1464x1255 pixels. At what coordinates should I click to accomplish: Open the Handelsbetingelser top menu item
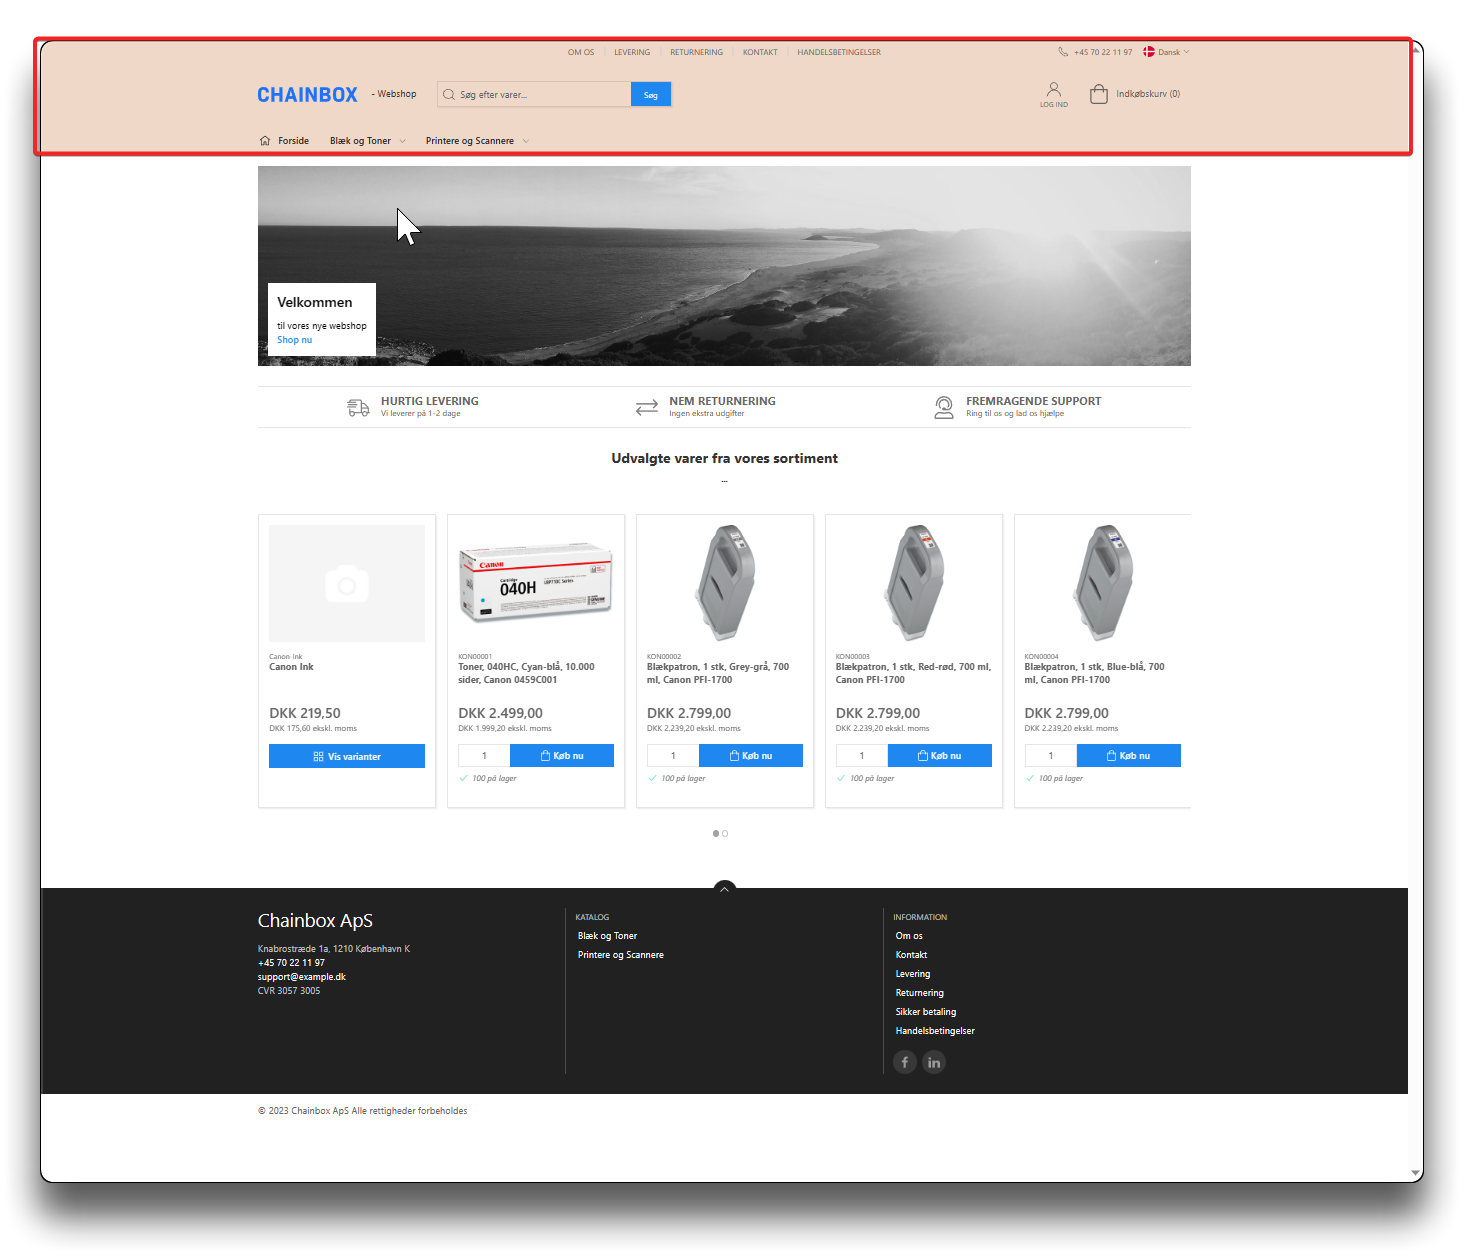click(x=838, y=52)
